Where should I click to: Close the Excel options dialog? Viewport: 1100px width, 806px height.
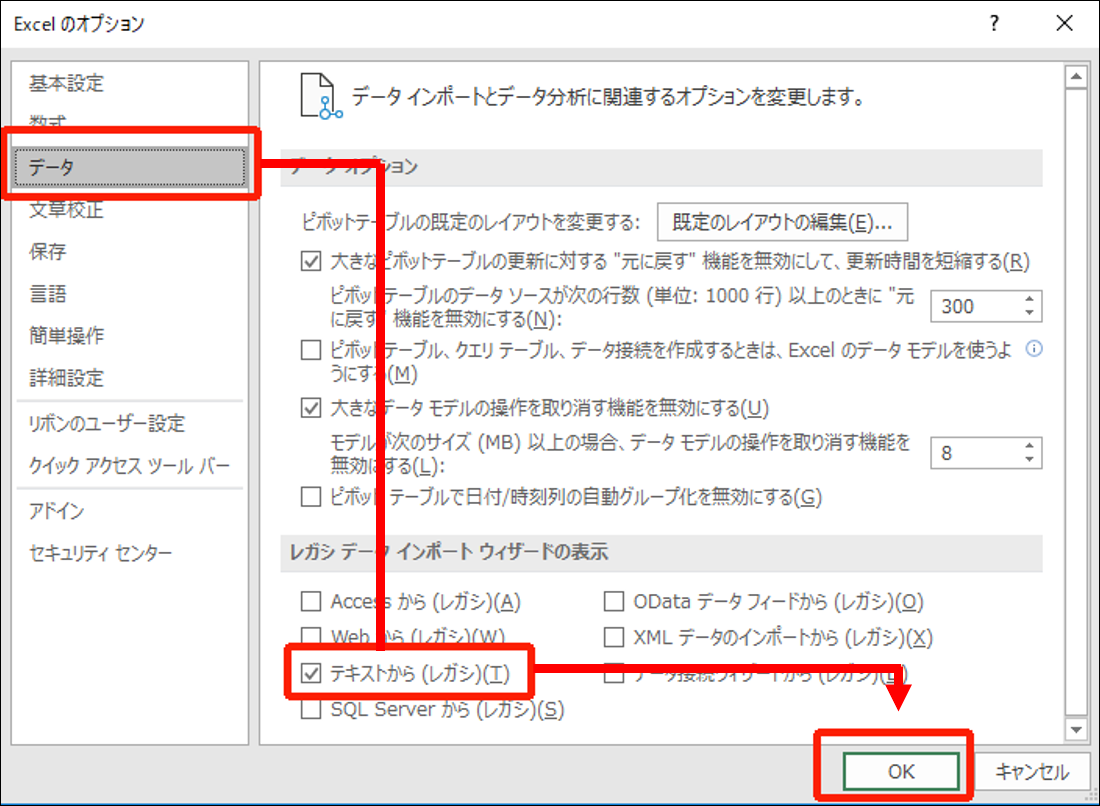pyautogui.click(x=1064, y=23)
